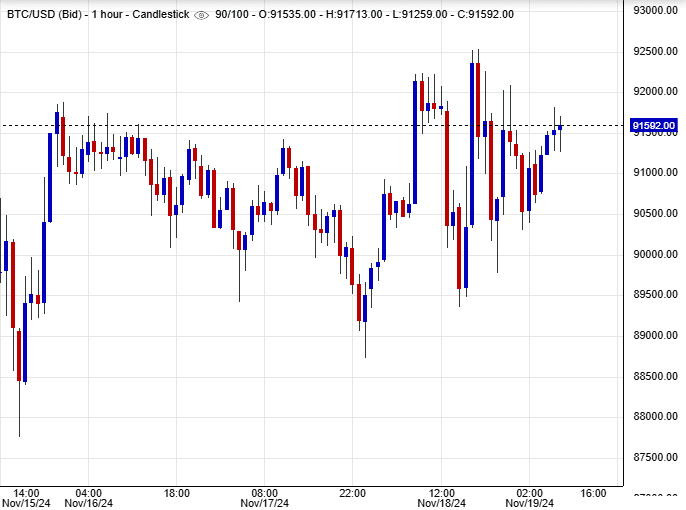Screen dimensions: 686x510
Task: Click the 16:00 time axis label
Action: (x=593, y=493)
